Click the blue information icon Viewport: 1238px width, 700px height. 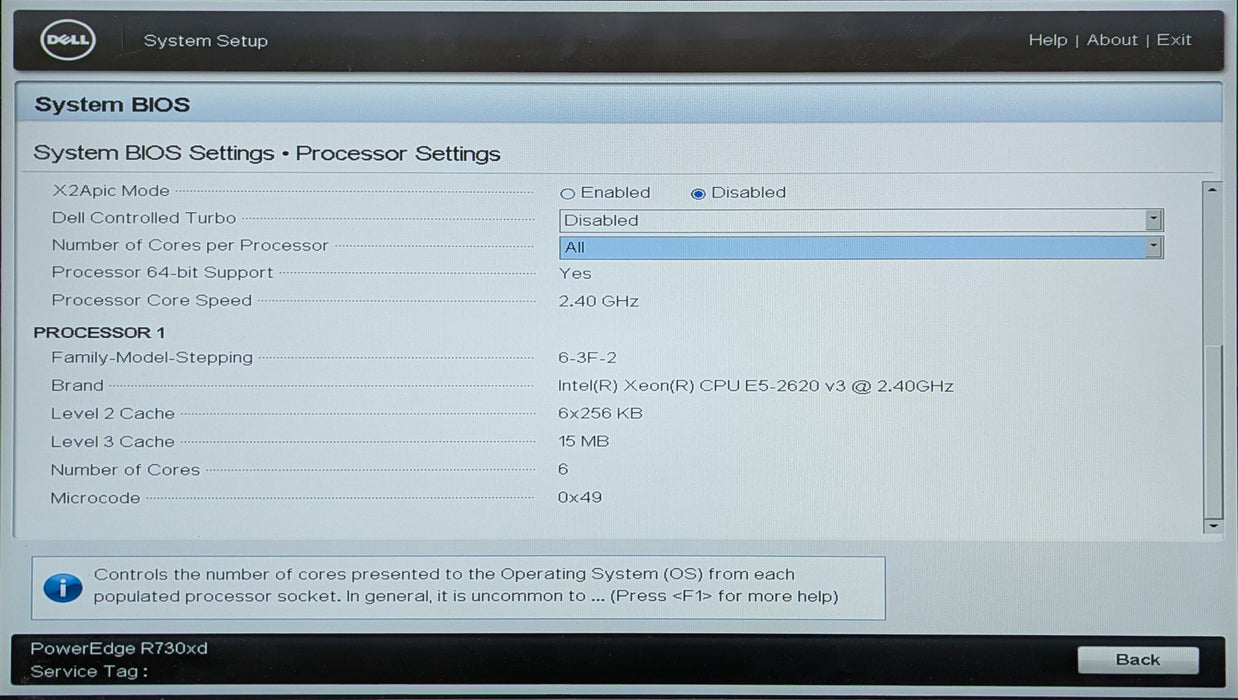(x=63, y=587)
